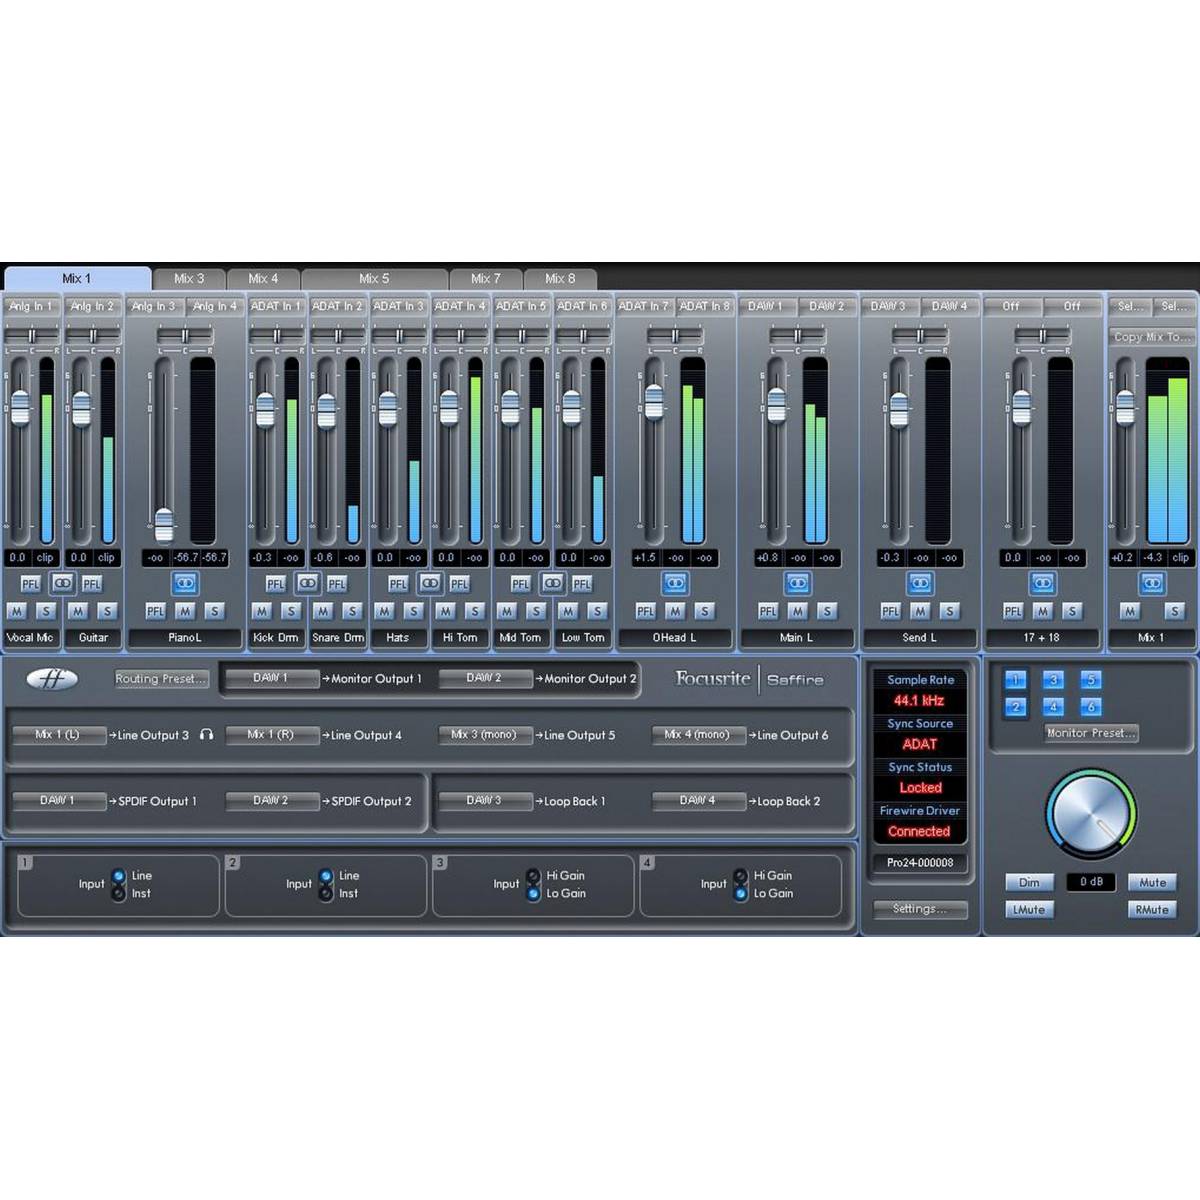The width and height of the screenshot is (1200, 1200).
Task: Switch to the Mix 8 tab
Action: pyautogui.click(x=560, y=279)
